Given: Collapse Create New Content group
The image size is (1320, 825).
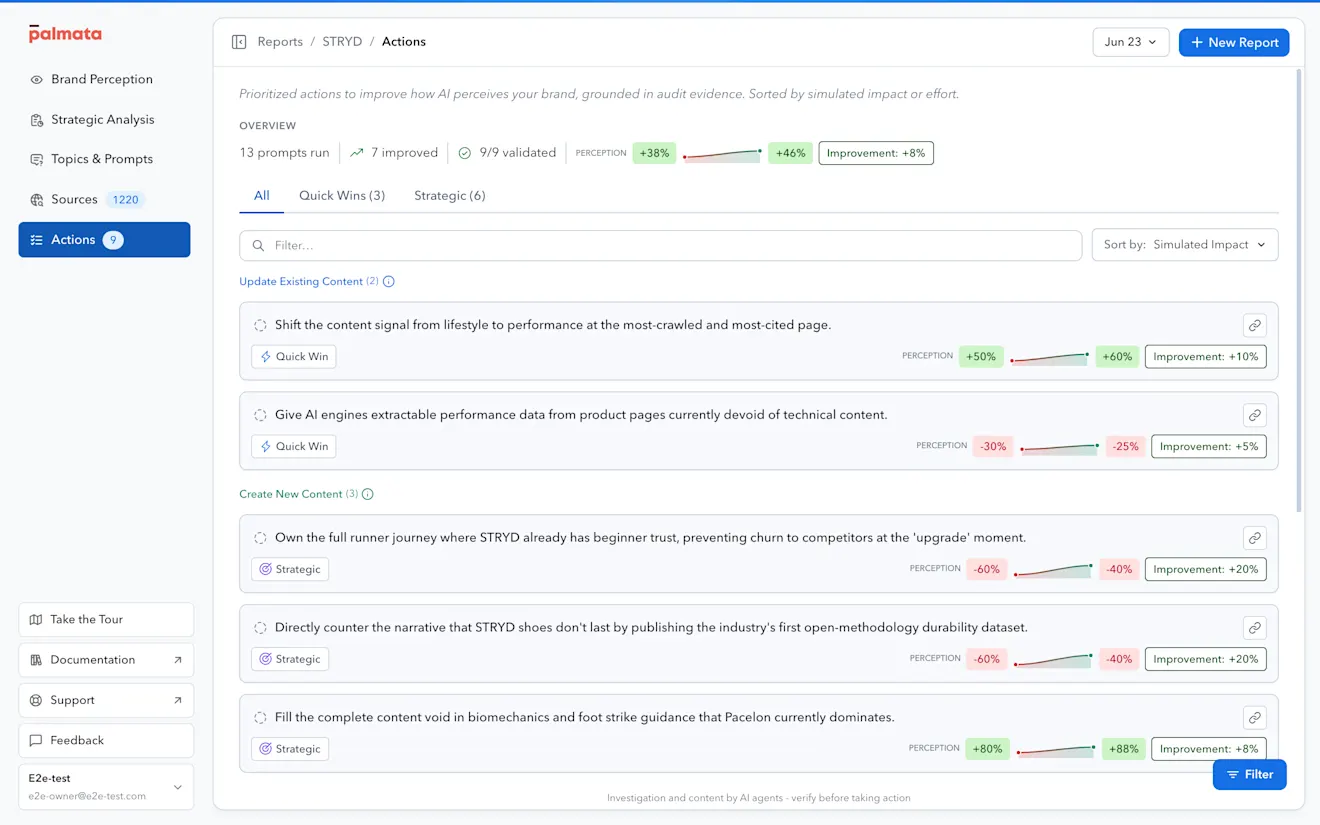Looking at the screenshot, I should pyautogui.click(x=291, y=494).
